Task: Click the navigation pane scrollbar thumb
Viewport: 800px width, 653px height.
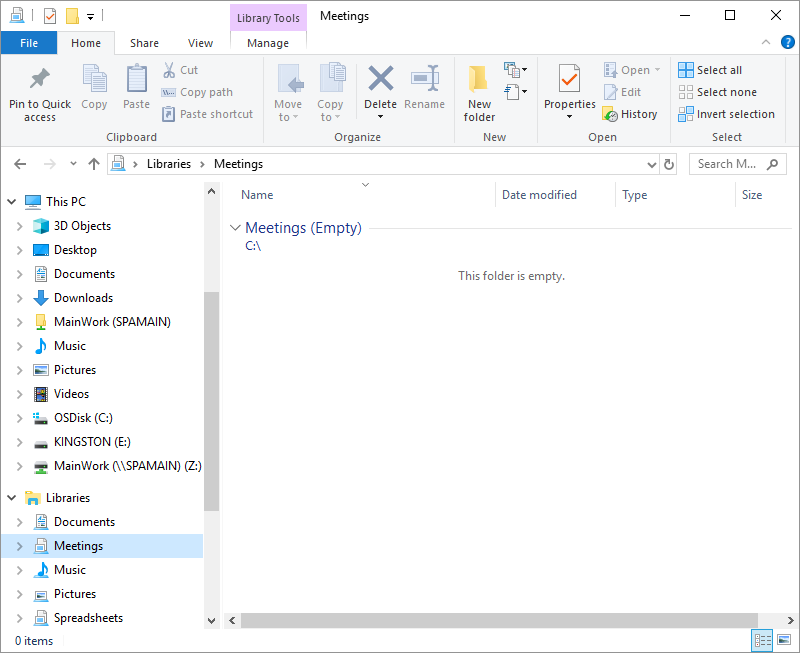Action: point(211,401)
